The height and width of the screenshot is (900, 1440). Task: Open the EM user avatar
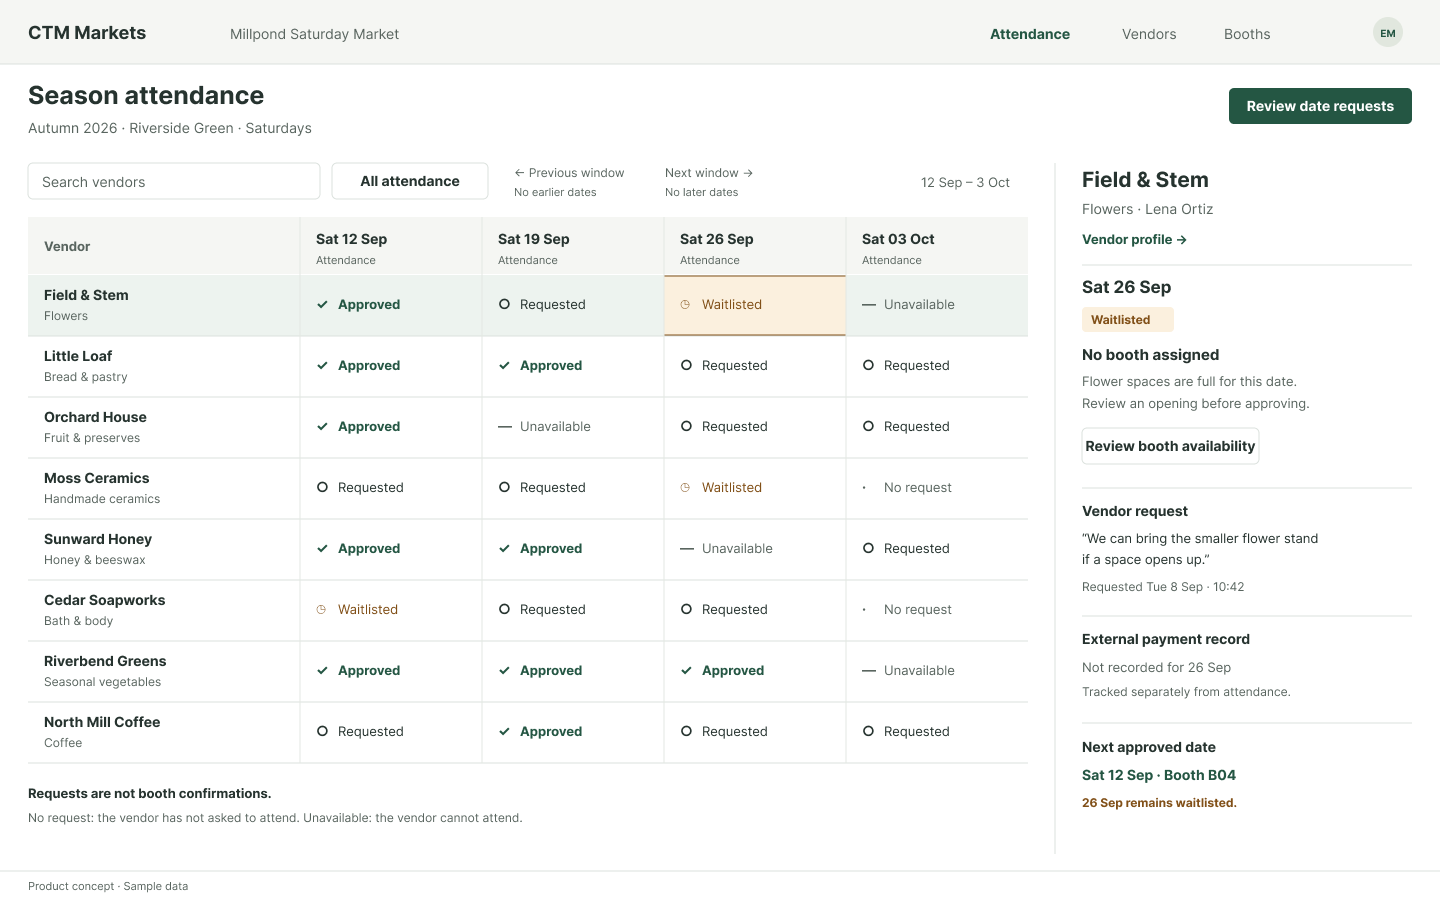pos(1387,33)
